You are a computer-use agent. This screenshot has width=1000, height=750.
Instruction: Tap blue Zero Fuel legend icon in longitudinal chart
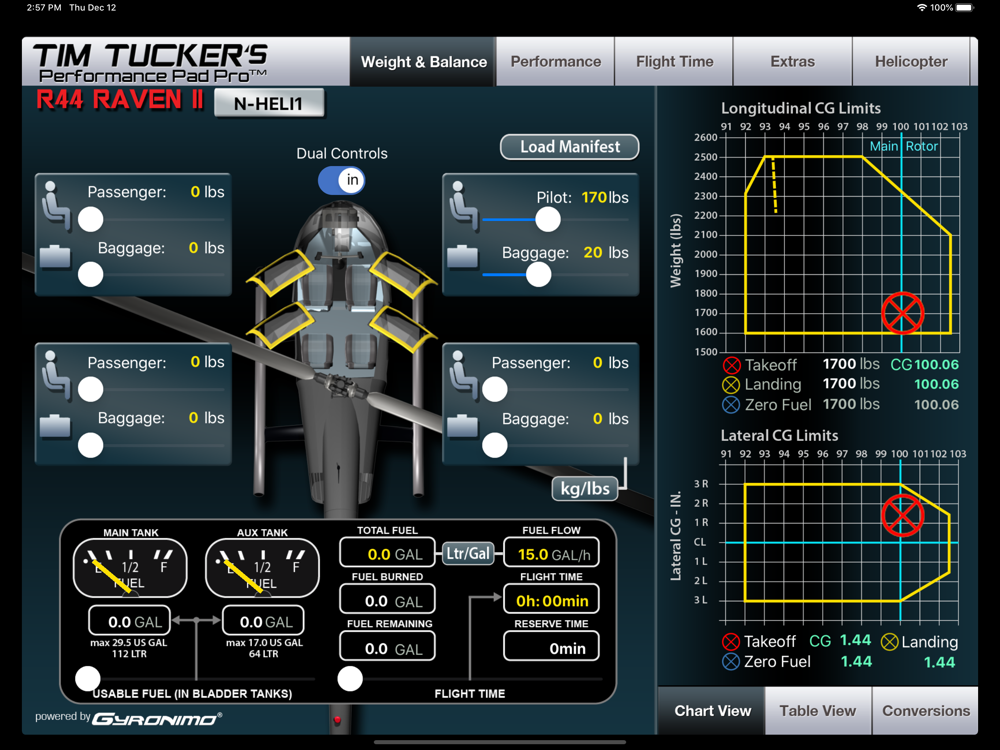tap(732, 405)
